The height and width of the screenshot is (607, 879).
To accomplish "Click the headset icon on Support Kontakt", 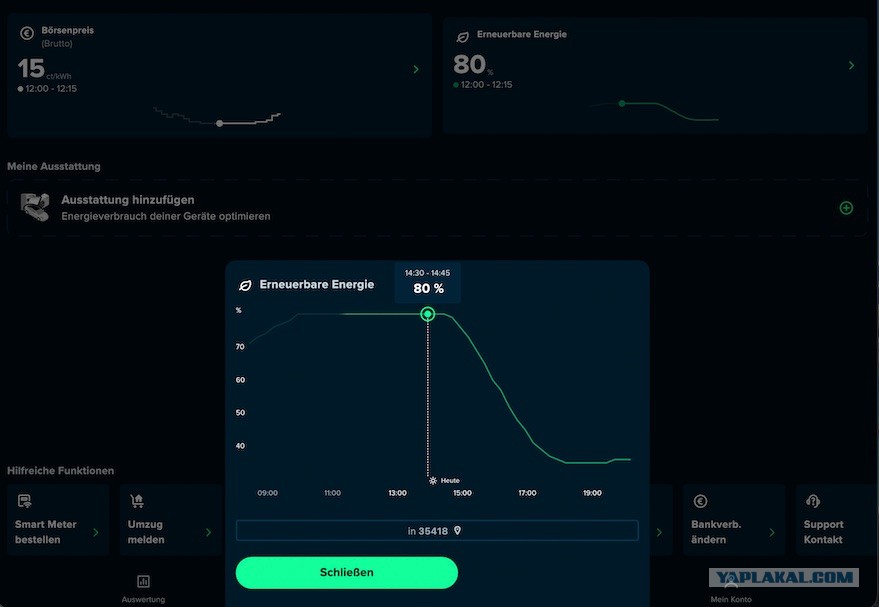I will click(x=813, y=501).
